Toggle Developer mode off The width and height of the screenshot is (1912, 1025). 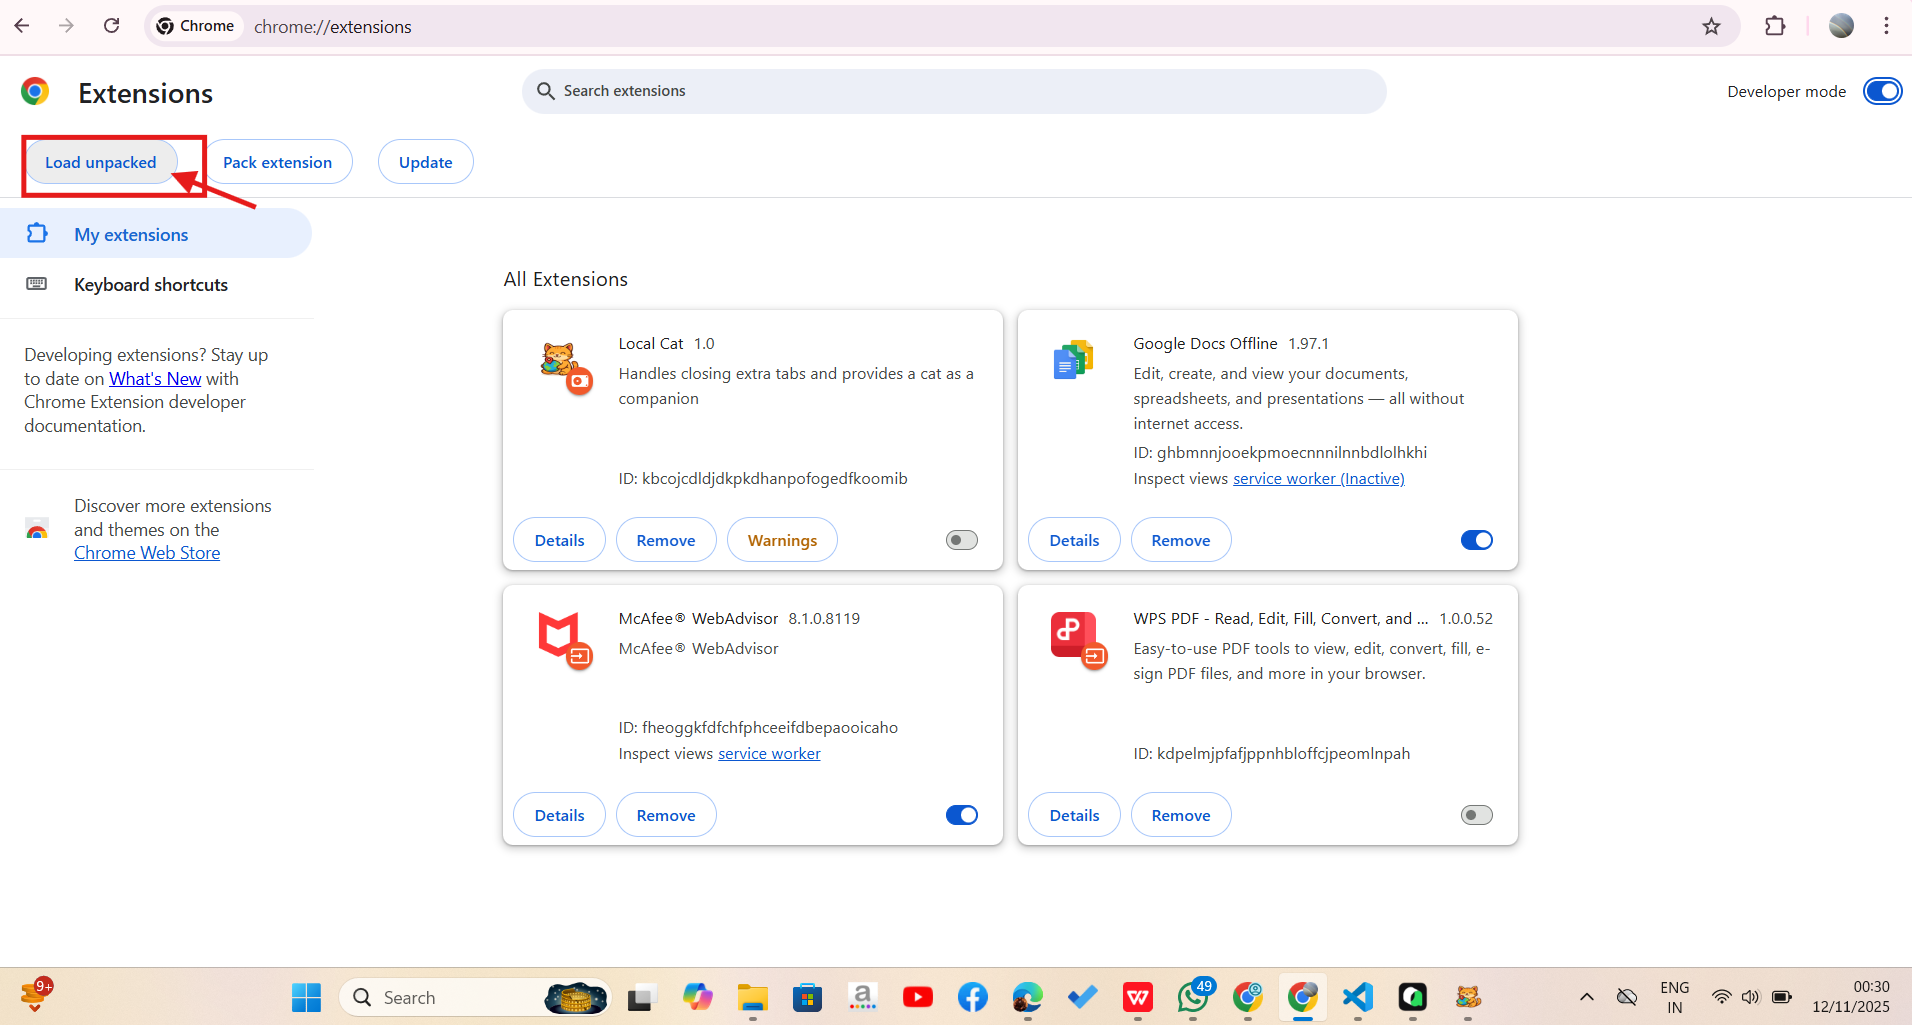tap(1881, 91)
